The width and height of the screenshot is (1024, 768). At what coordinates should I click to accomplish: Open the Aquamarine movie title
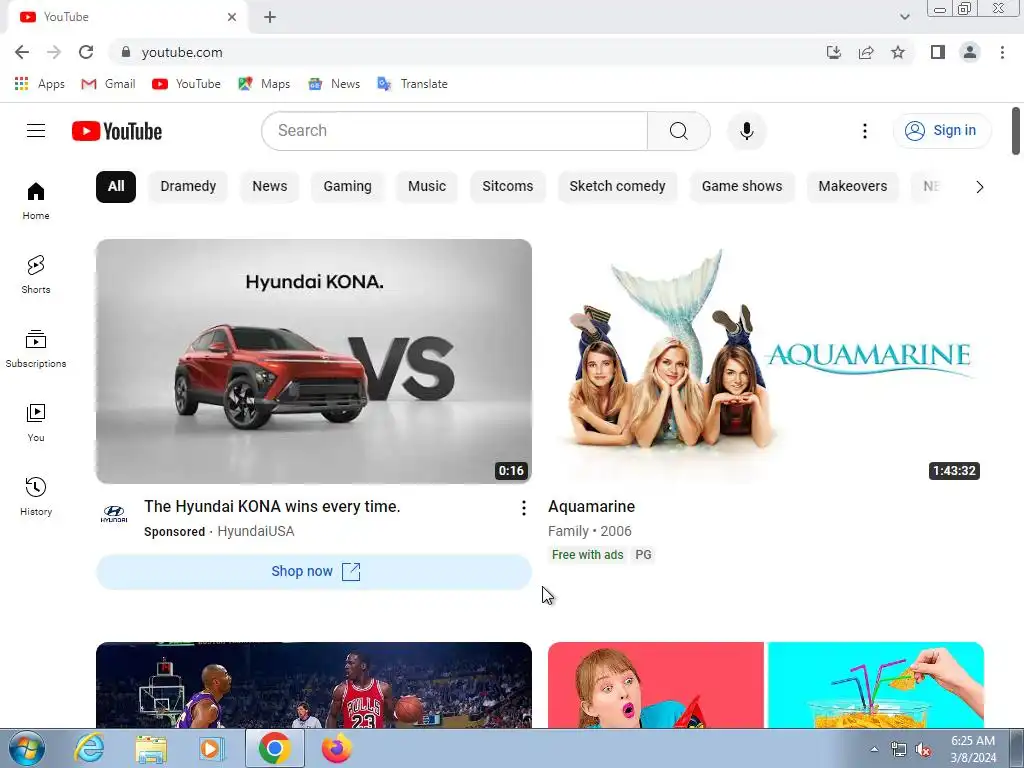591,507
